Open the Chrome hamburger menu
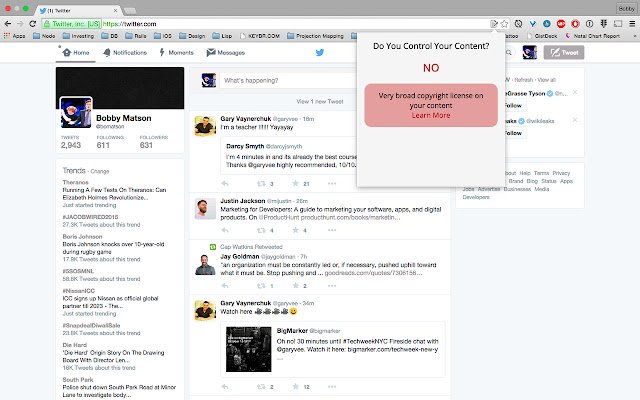The width and height of the screenshot is (640, 400). pos(632,24)
